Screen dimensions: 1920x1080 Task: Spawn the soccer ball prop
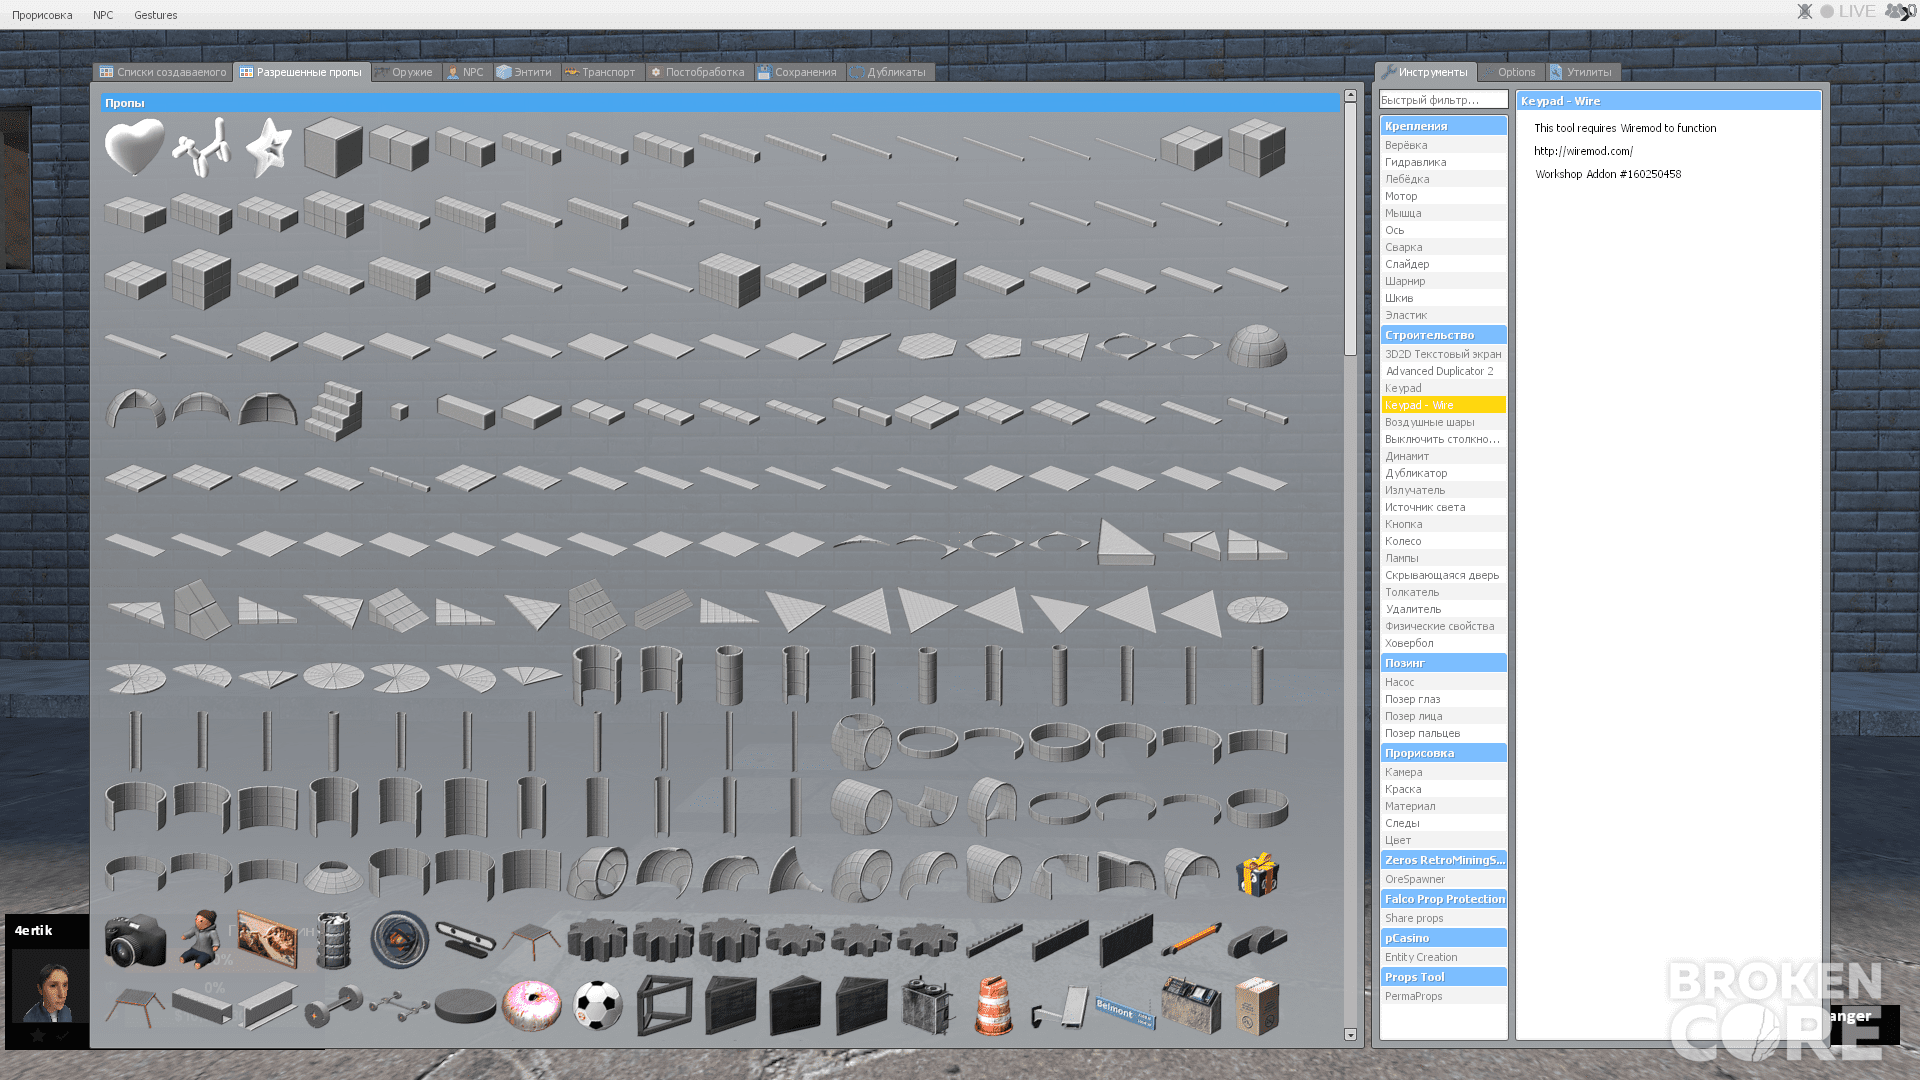pos(597,1006)
